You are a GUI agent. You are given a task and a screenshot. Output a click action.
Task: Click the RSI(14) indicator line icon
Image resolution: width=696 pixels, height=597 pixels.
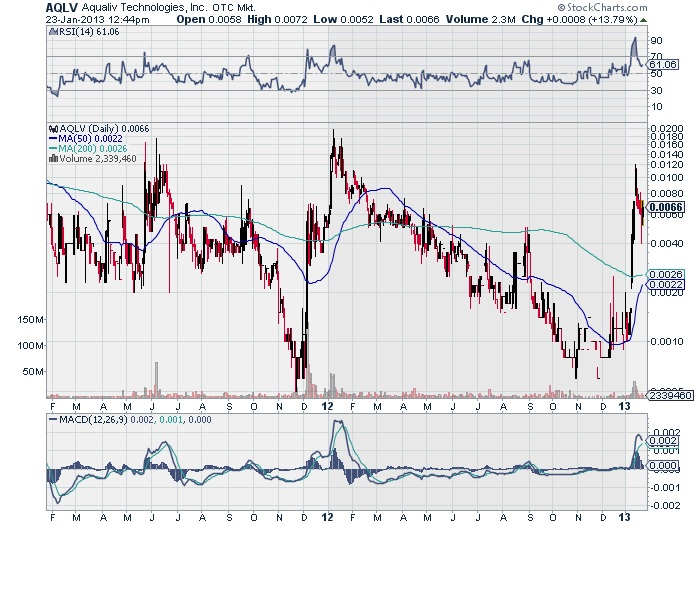[53, 32]
